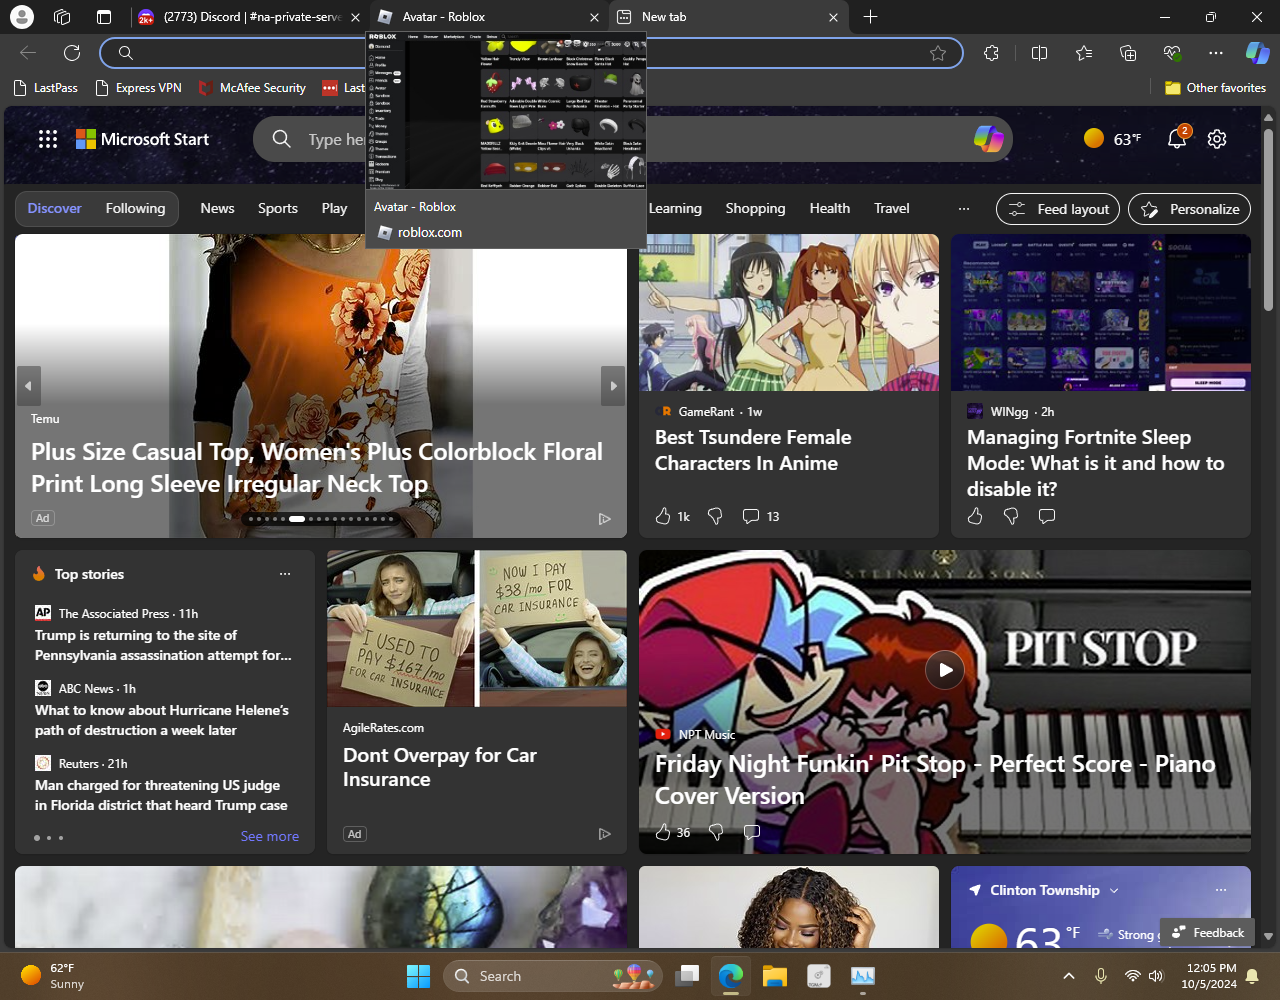Go to next slide in Temu carousel
This screenshot has width=1280, height=1000.
[x=613, y=386]
